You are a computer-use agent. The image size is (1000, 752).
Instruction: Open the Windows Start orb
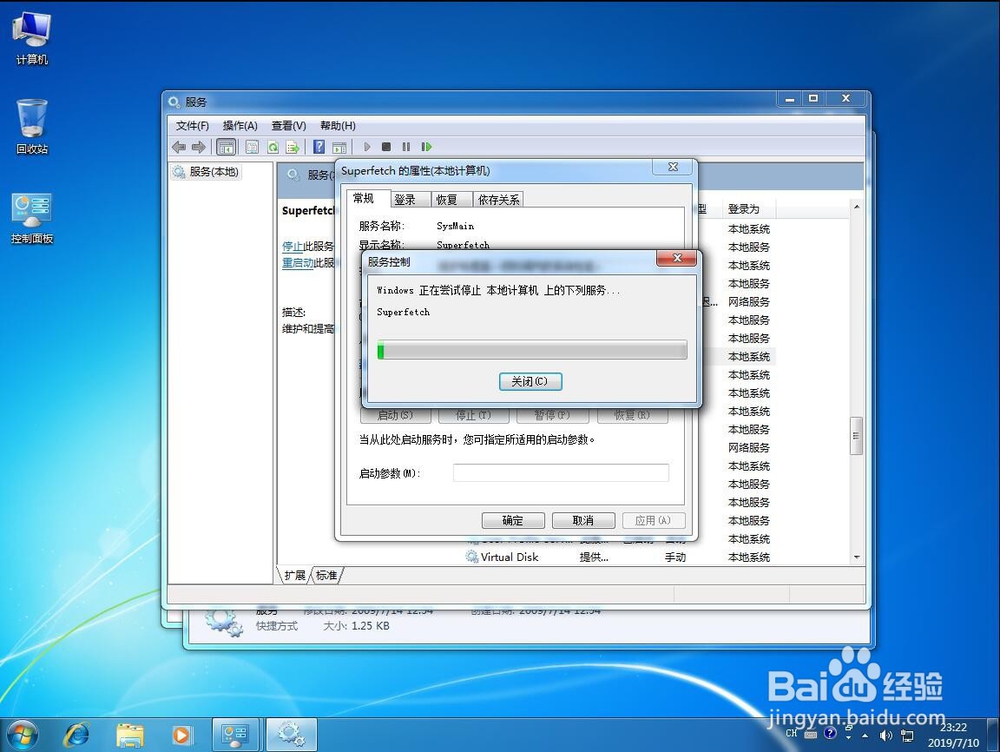pyautogui.click(x=22, y=735)
